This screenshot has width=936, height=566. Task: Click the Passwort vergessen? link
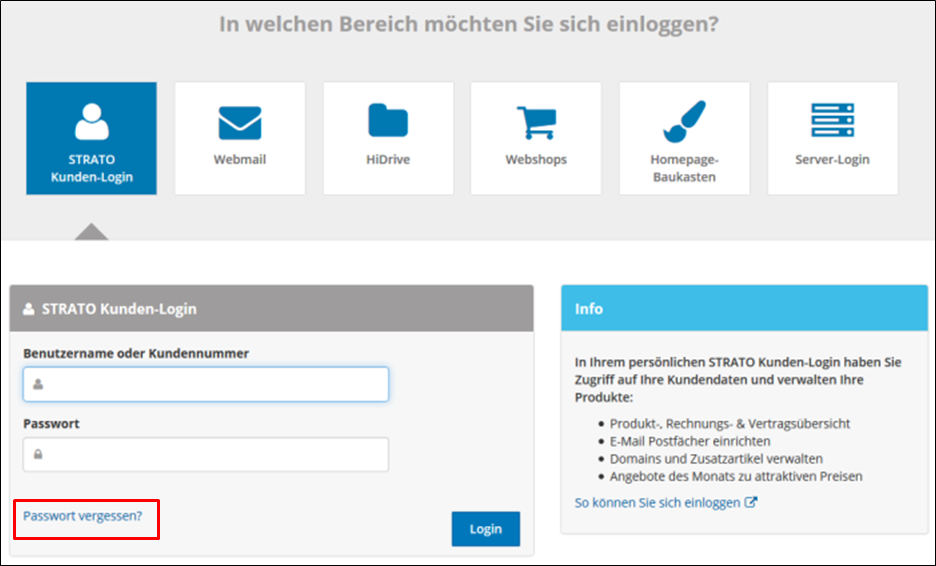pos(83,516)
